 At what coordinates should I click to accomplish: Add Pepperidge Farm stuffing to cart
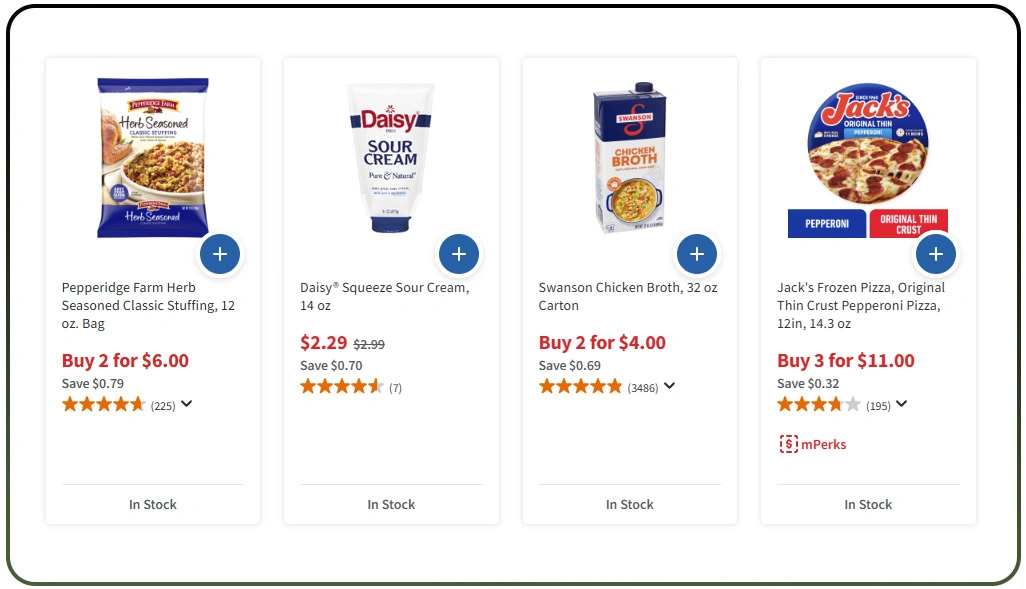tap(220, 255)
